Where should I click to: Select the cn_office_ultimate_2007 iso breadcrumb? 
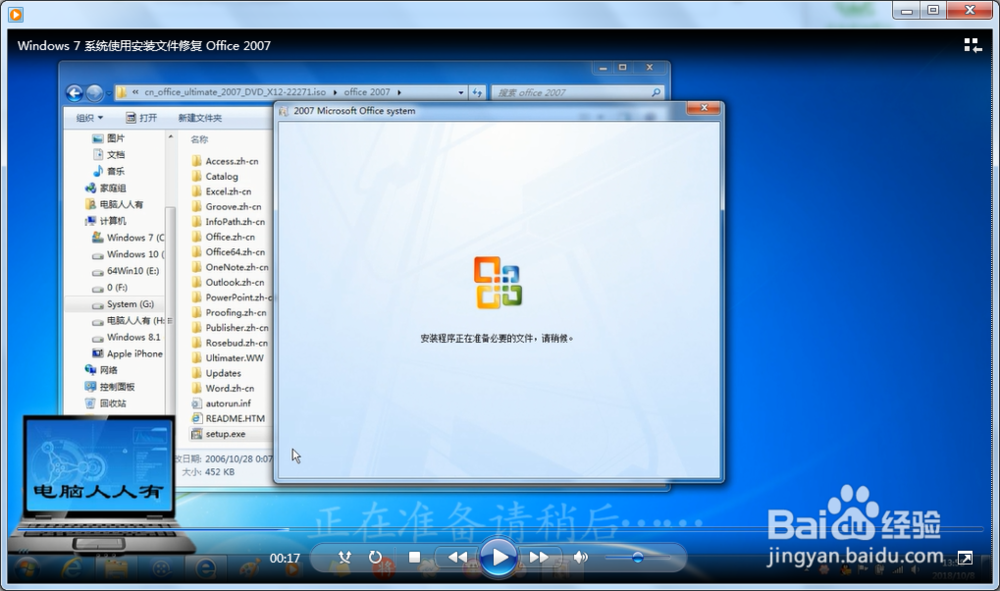tap(235, 92)
